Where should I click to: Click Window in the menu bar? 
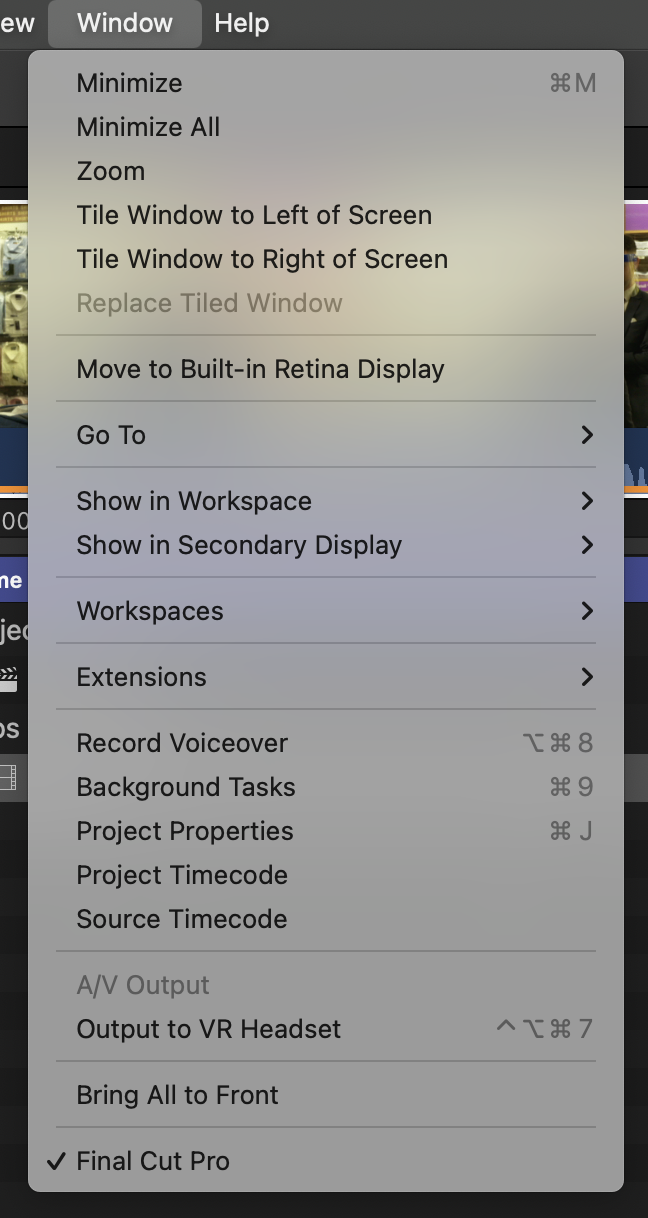[124, 23]
